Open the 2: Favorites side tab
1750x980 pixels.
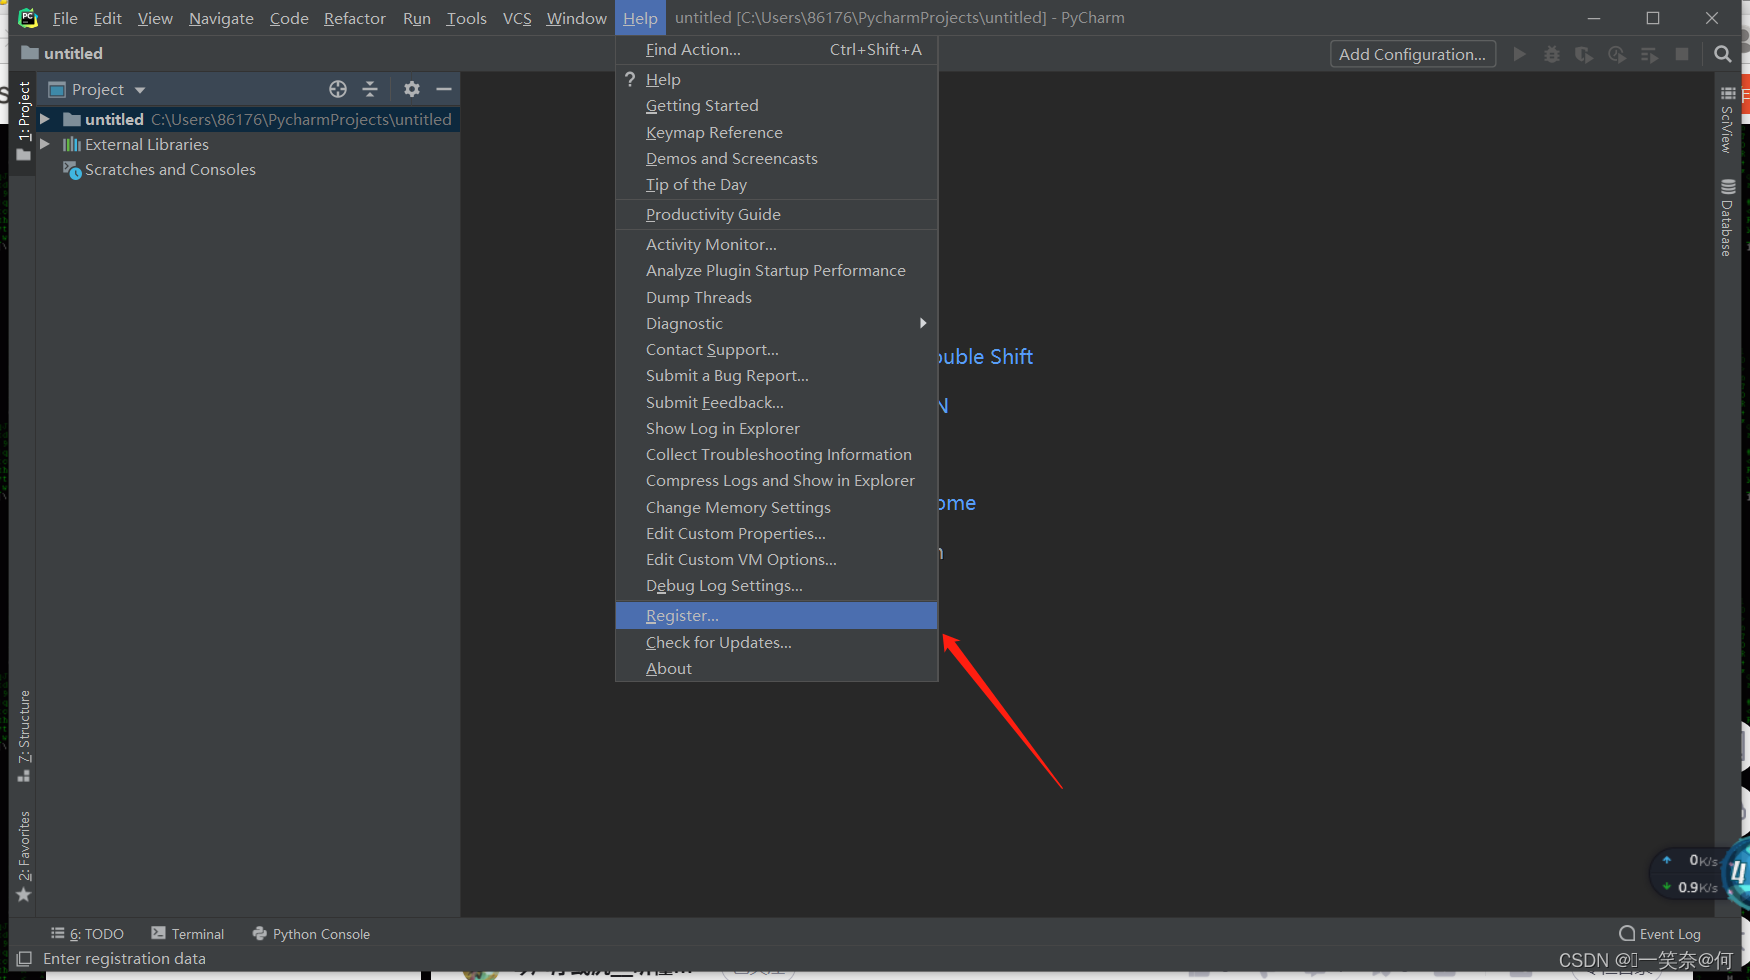click(24, 857)
